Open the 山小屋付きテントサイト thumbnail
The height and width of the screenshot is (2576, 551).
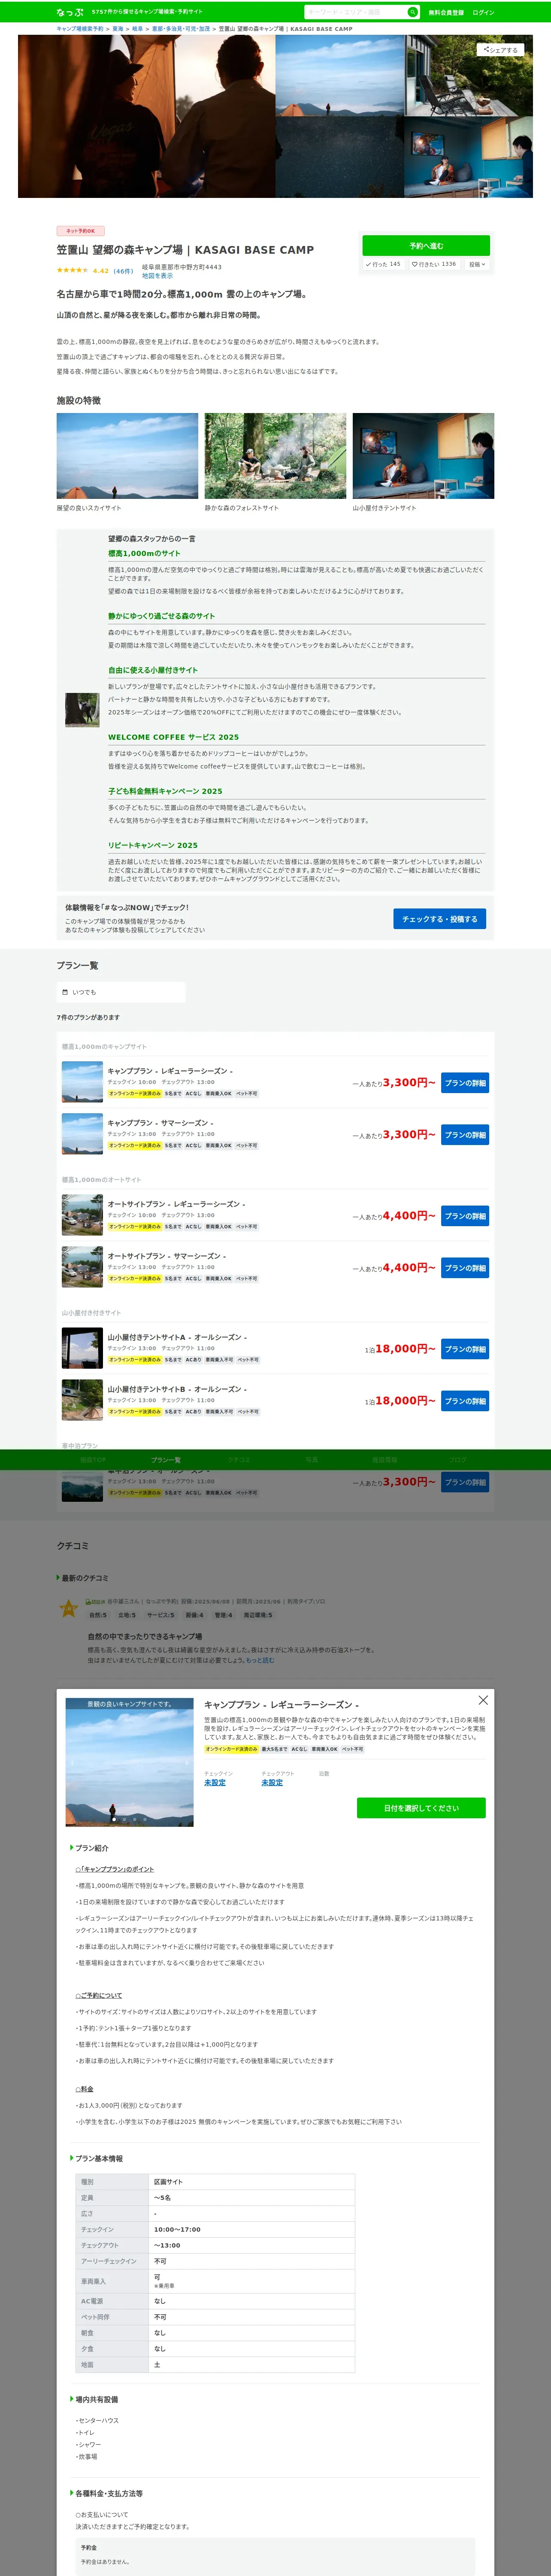[423, 456]
